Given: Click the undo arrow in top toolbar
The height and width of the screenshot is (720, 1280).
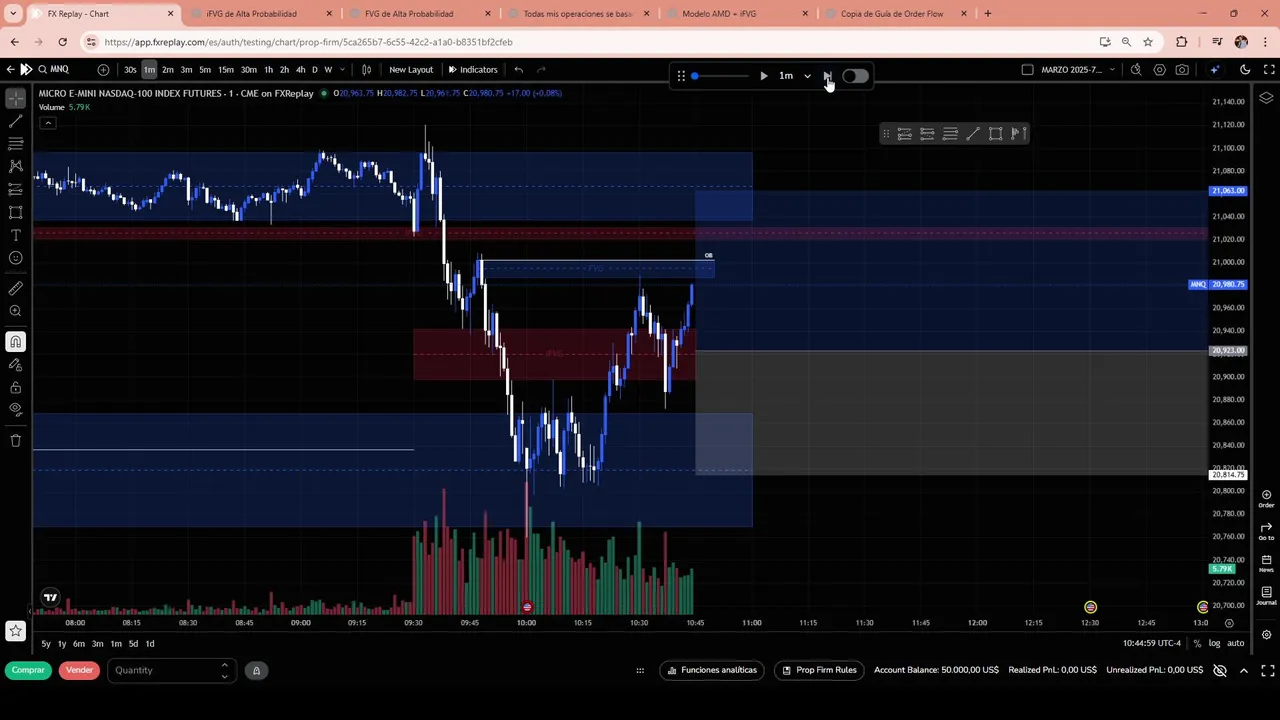Looking at the screenshot, I should (518, 70).
